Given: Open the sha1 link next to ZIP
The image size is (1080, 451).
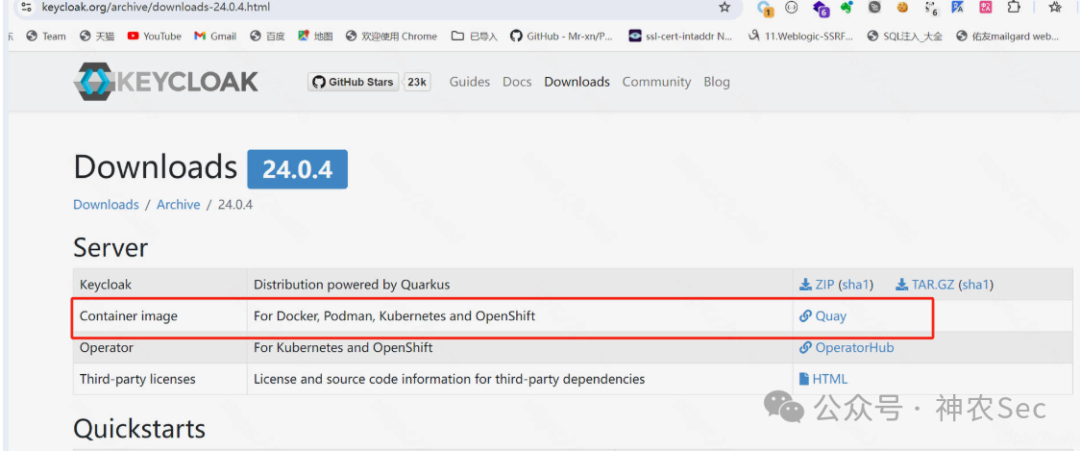Looking at the screenshot, I should click(x=856, y=284).
